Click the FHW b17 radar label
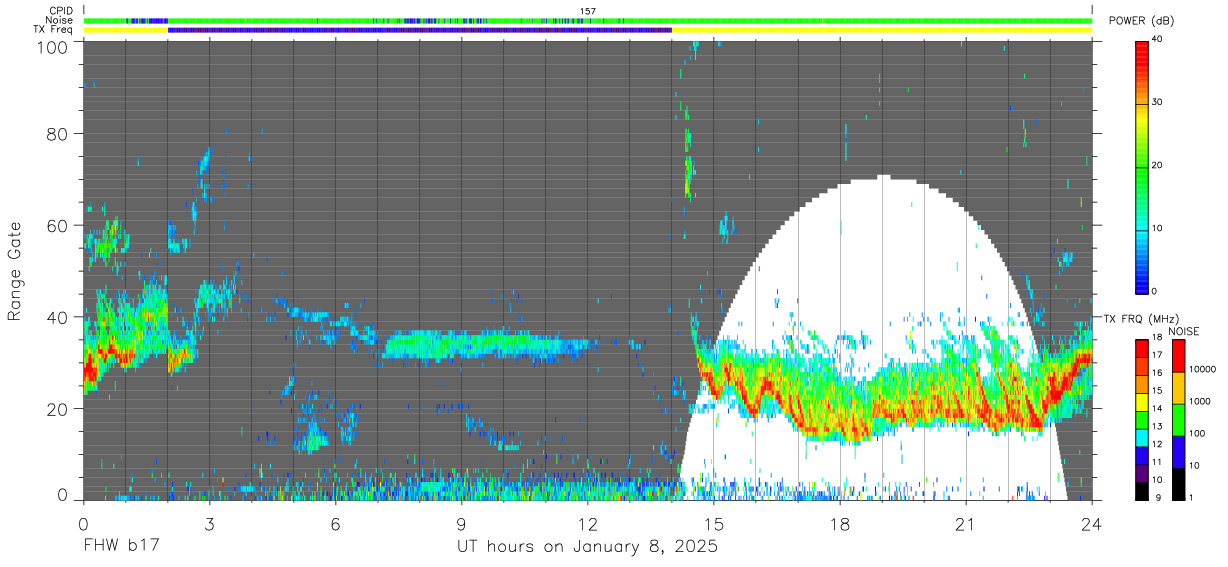 (121, 547)
